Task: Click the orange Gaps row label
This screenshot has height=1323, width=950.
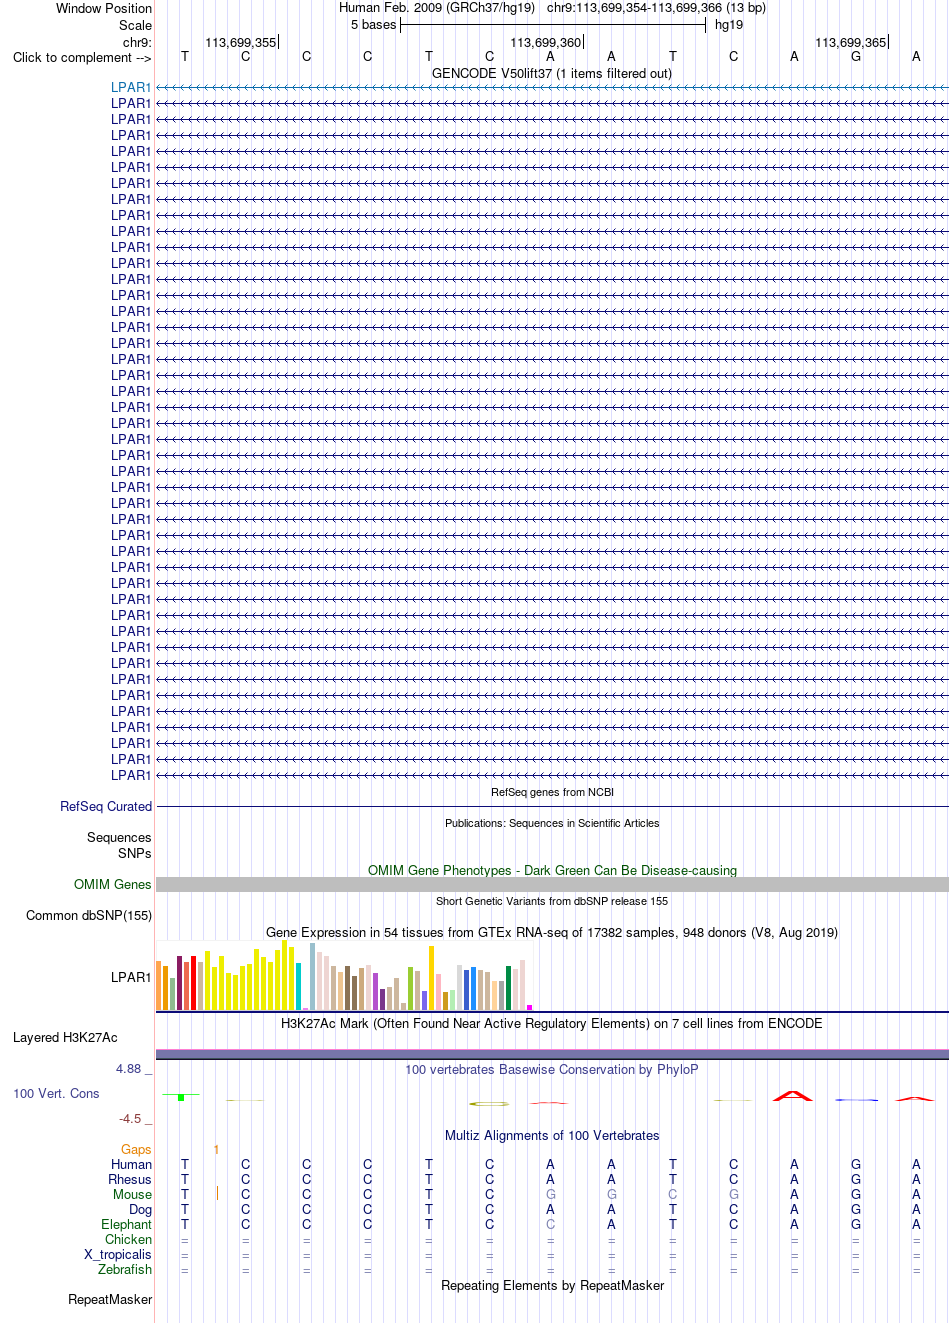Action: pos(136,1150)
